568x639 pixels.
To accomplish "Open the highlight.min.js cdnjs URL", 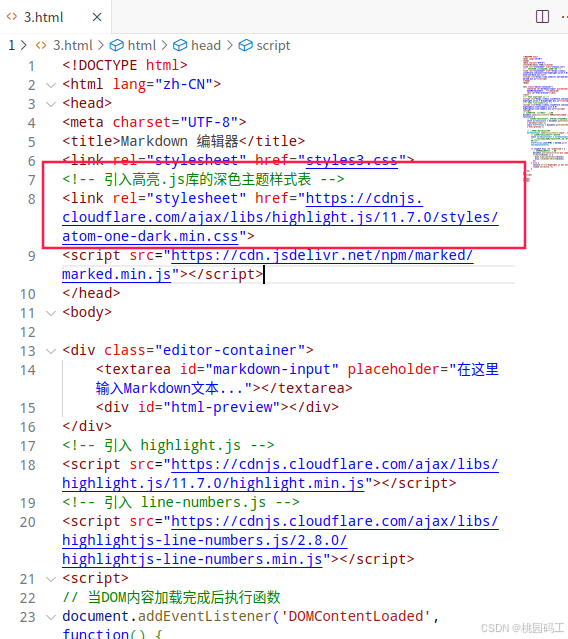I will (x=280, y=474).
